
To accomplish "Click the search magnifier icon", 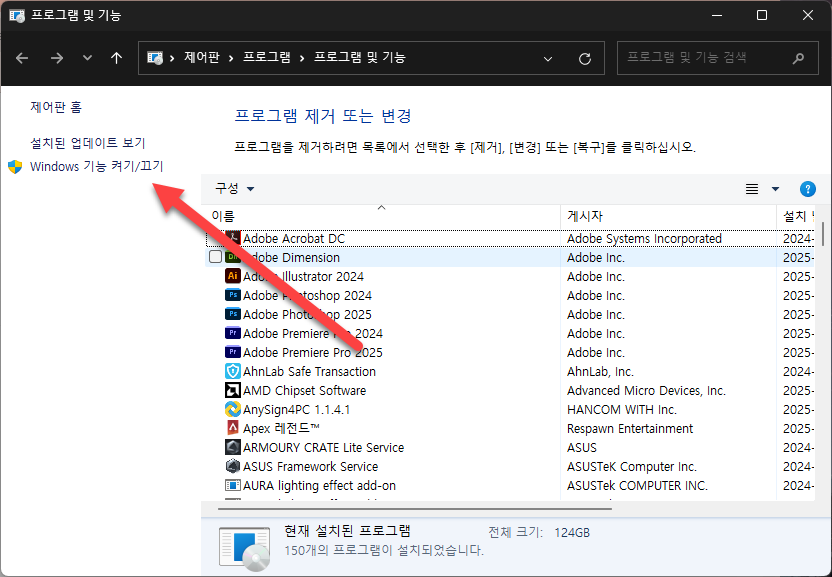I will pos(798,58).
